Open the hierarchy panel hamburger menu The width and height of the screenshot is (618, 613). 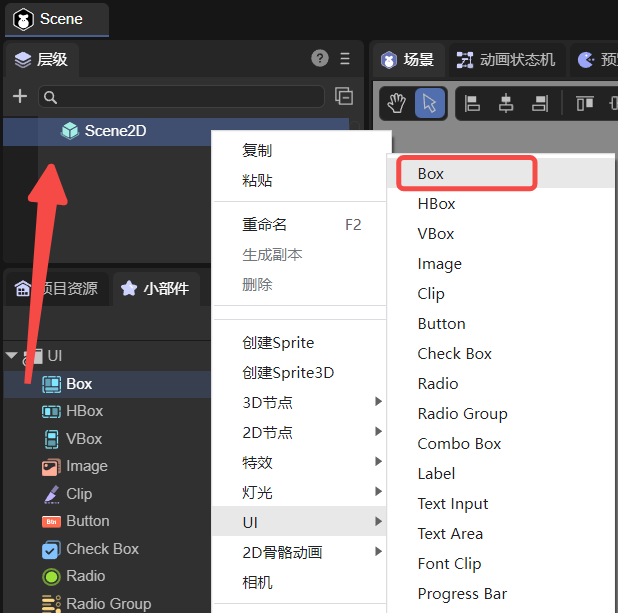345,59
